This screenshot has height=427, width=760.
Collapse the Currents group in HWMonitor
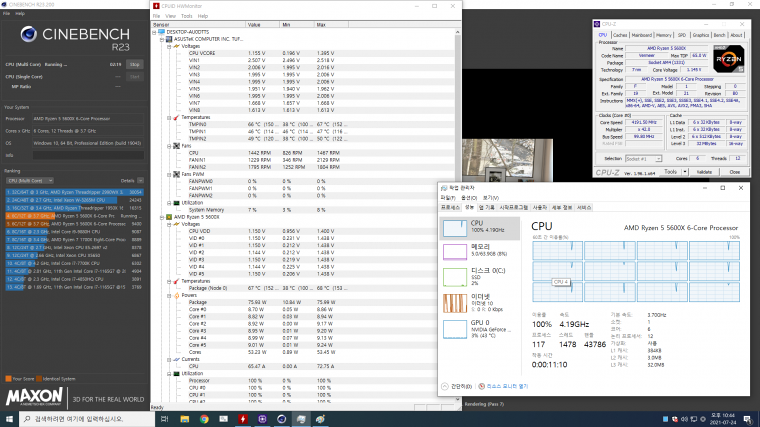[169, 360]
